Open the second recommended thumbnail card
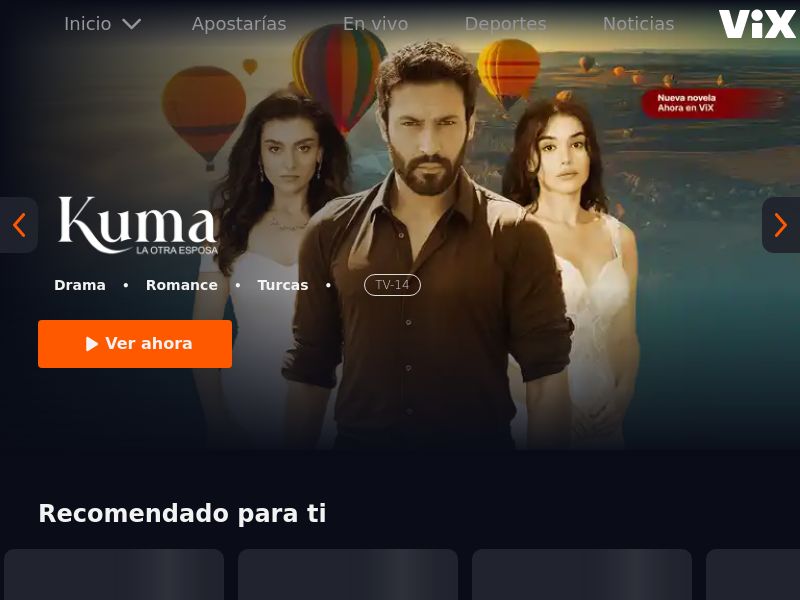The image size is (800, 600). pos(348,574)
